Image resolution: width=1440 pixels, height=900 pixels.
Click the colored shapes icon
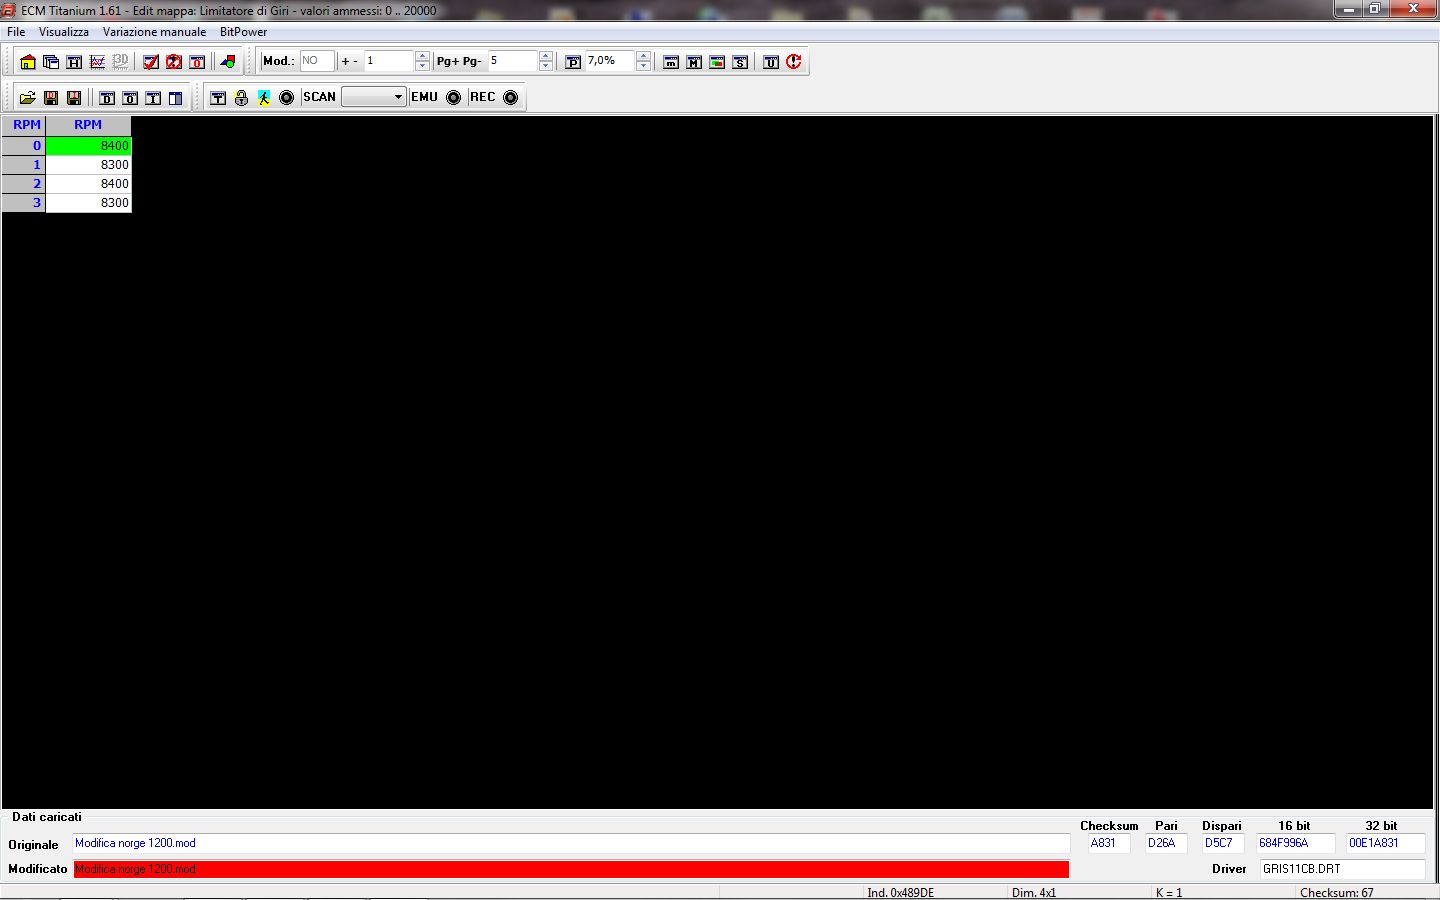click(x=228, y=62)
